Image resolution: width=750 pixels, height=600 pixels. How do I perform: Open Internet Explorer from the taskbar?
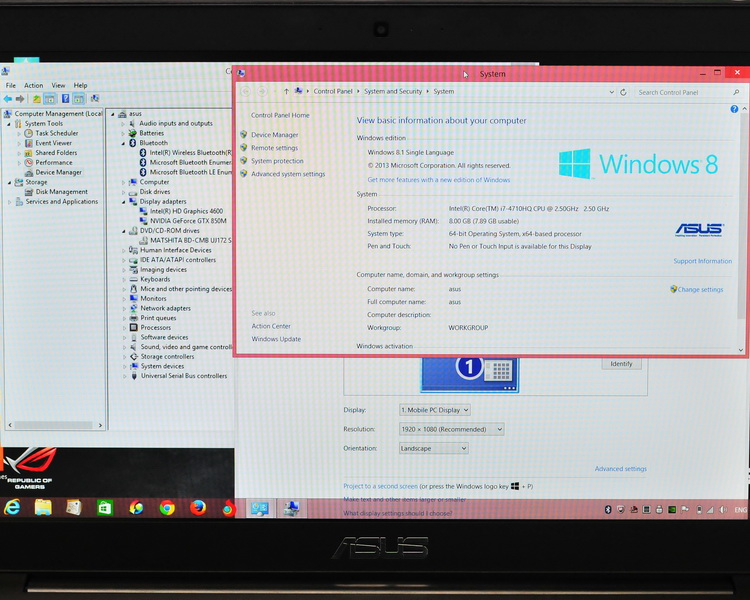pyautogui.click(x=12, y=508)
